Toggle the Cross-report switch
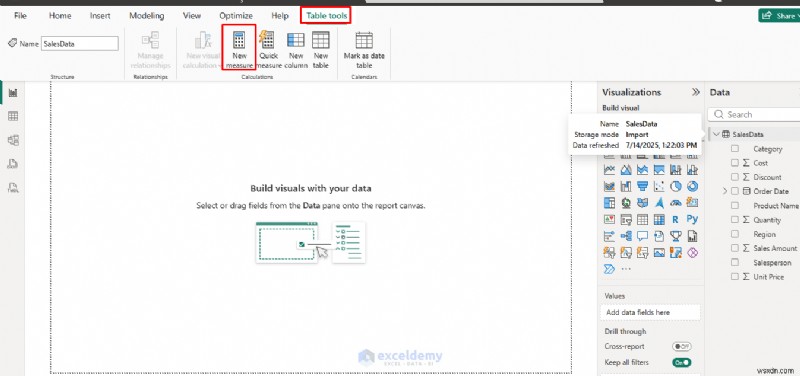800x376 pixels. [682, 346]
